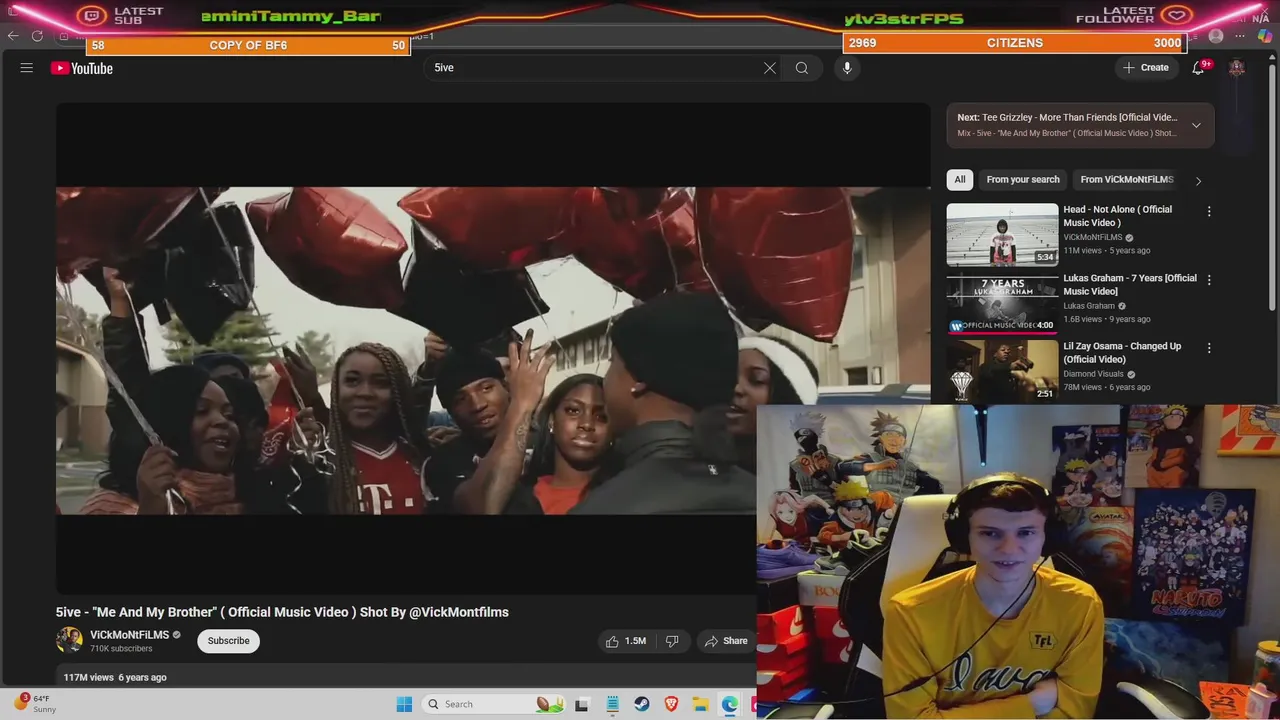
Task: Open the YouTube guide hamburger menu
Action: [x=27, y=68]
